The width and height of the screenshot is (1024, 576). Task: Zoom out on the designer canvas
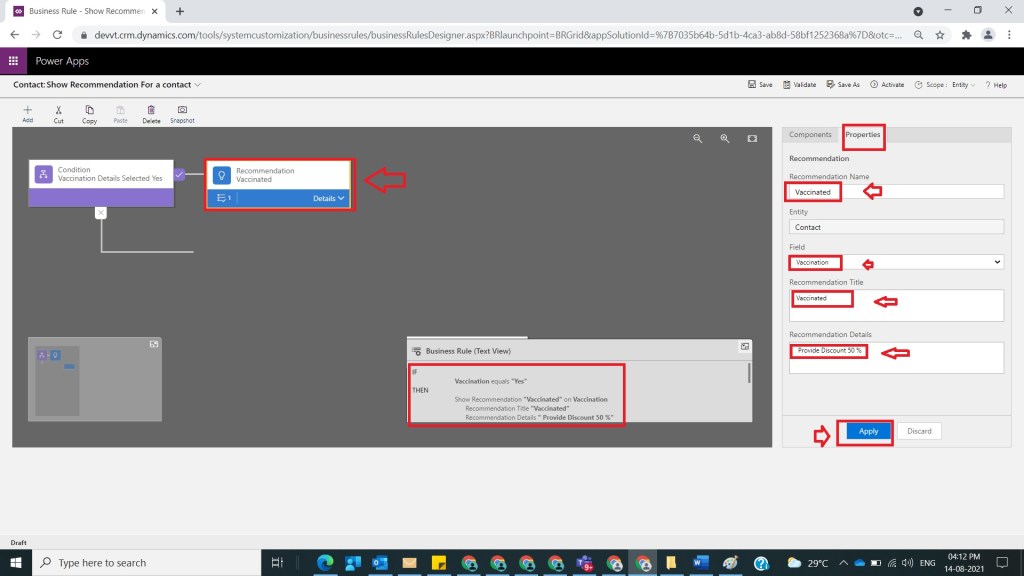(x=698, y=139)
